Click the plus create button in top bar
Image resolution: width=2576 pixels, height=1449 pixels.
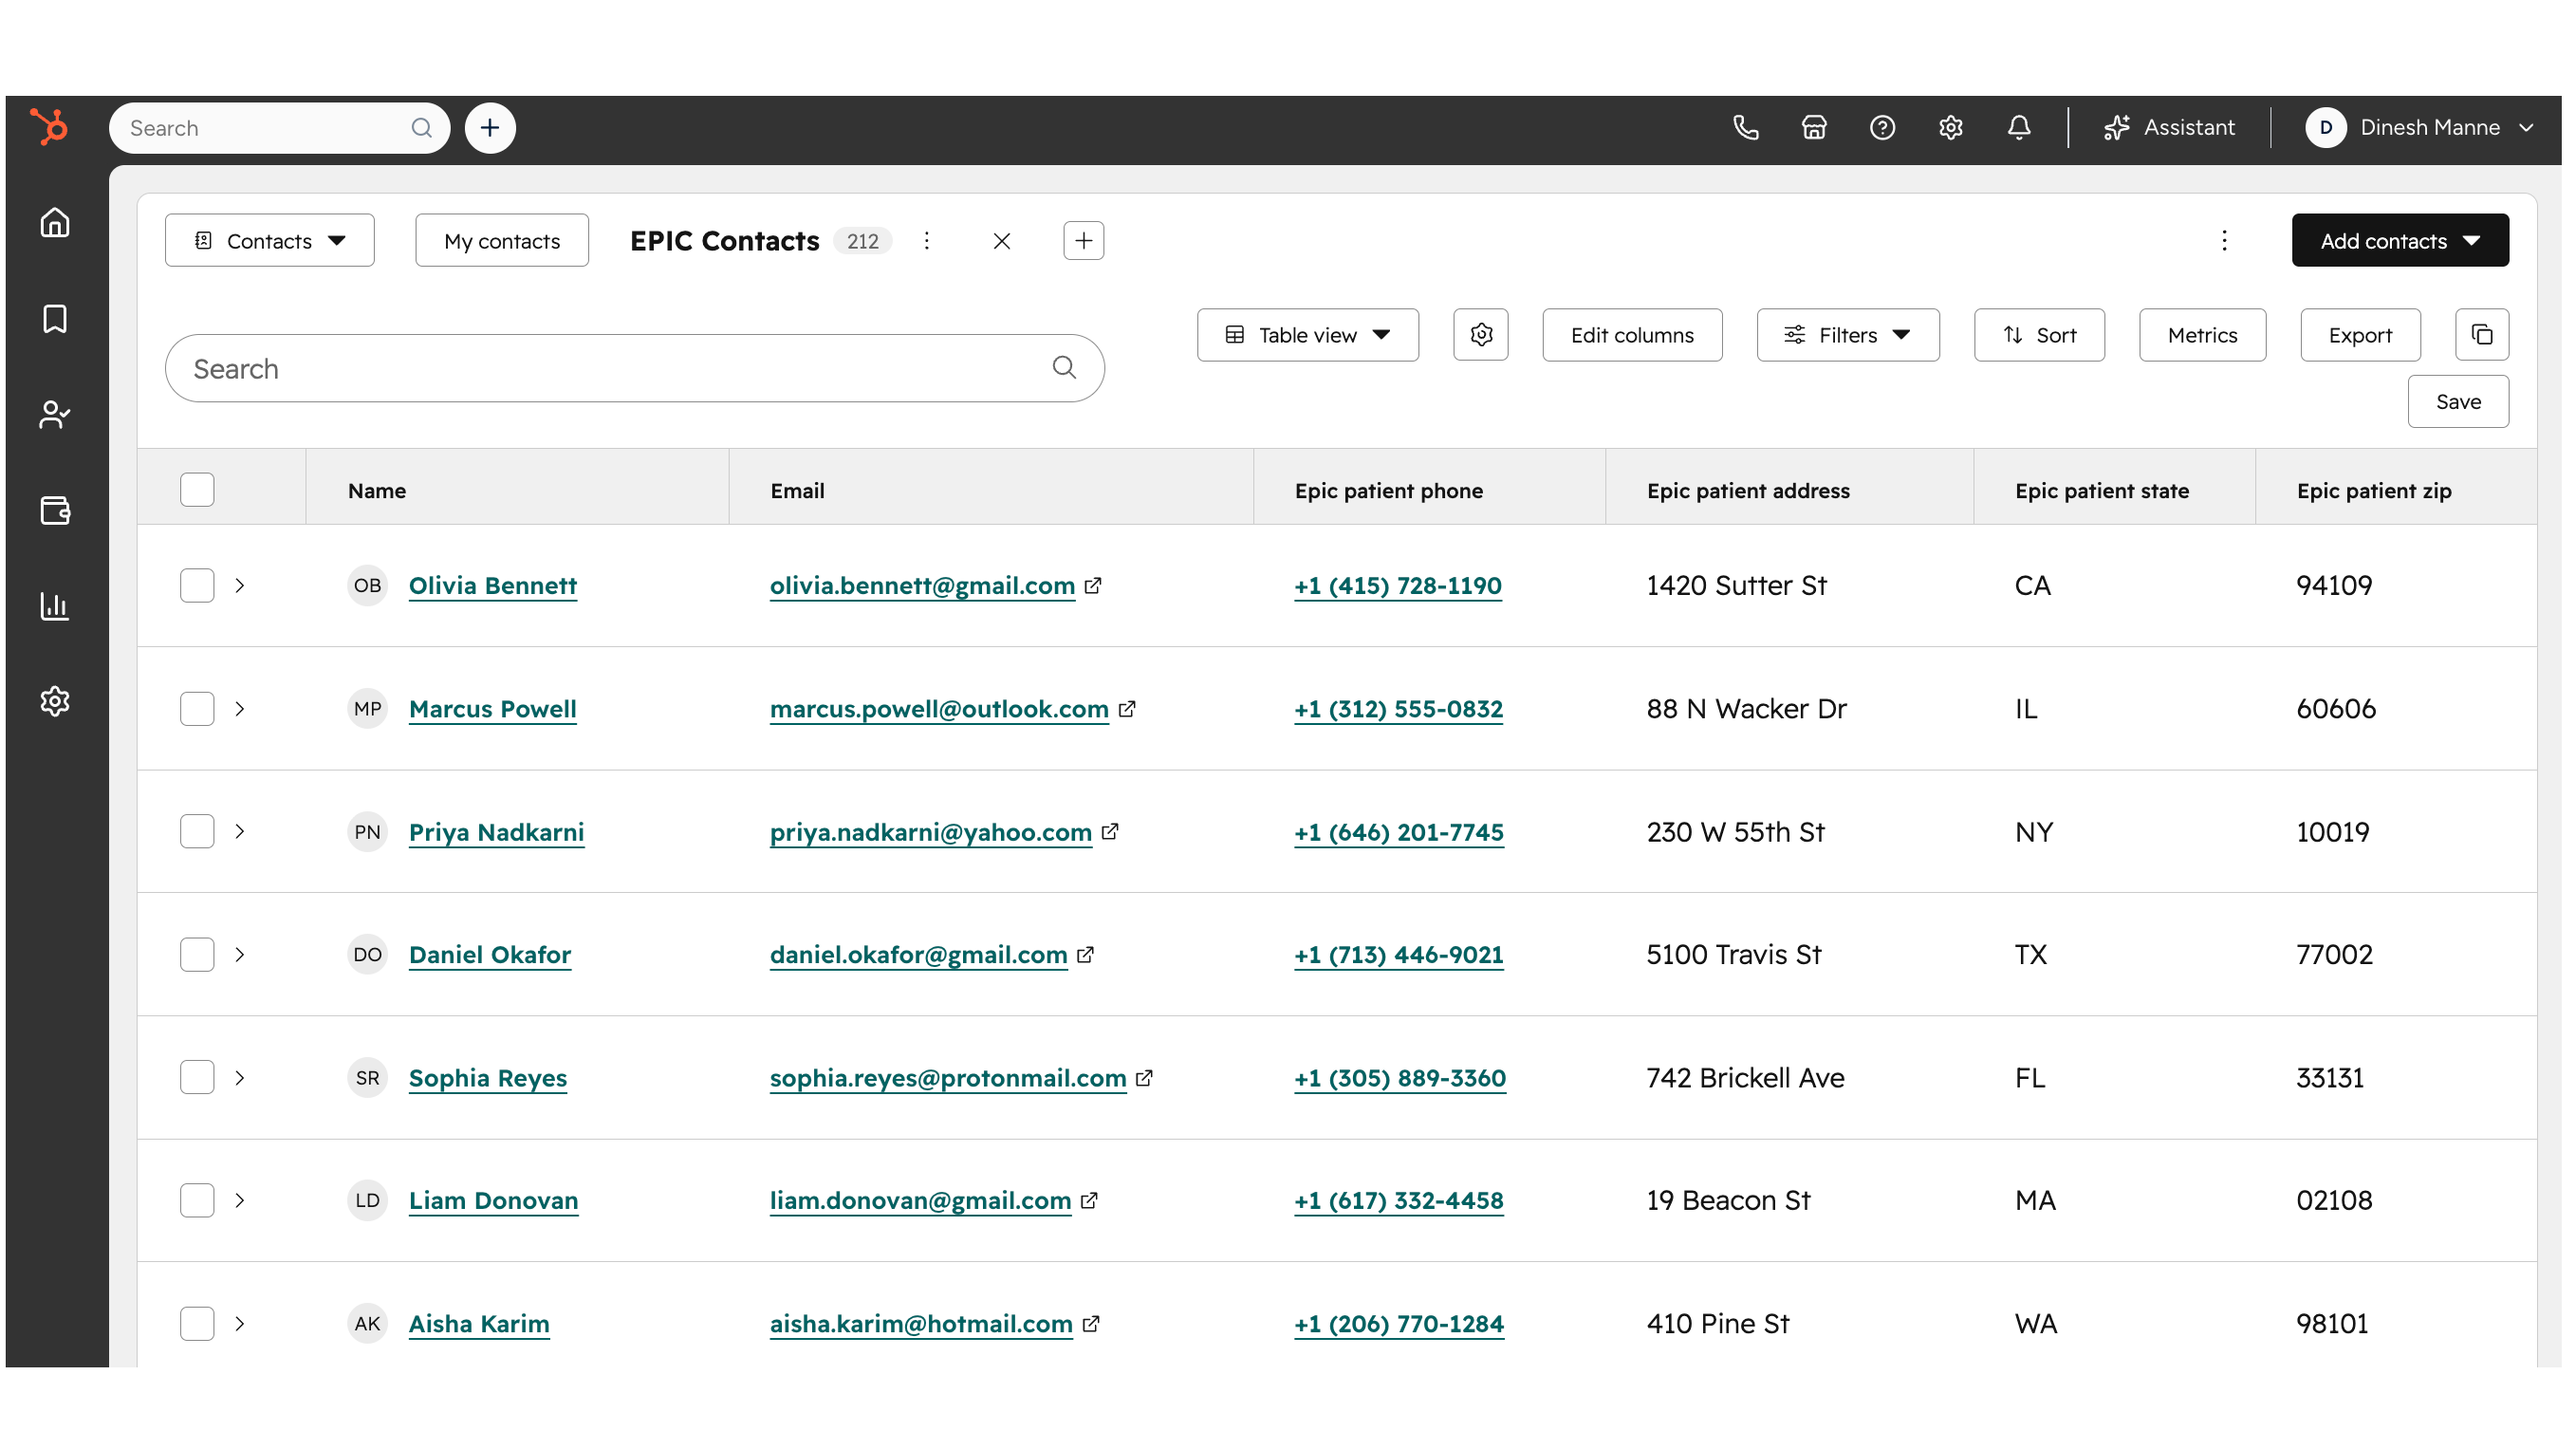coord(490,128)
